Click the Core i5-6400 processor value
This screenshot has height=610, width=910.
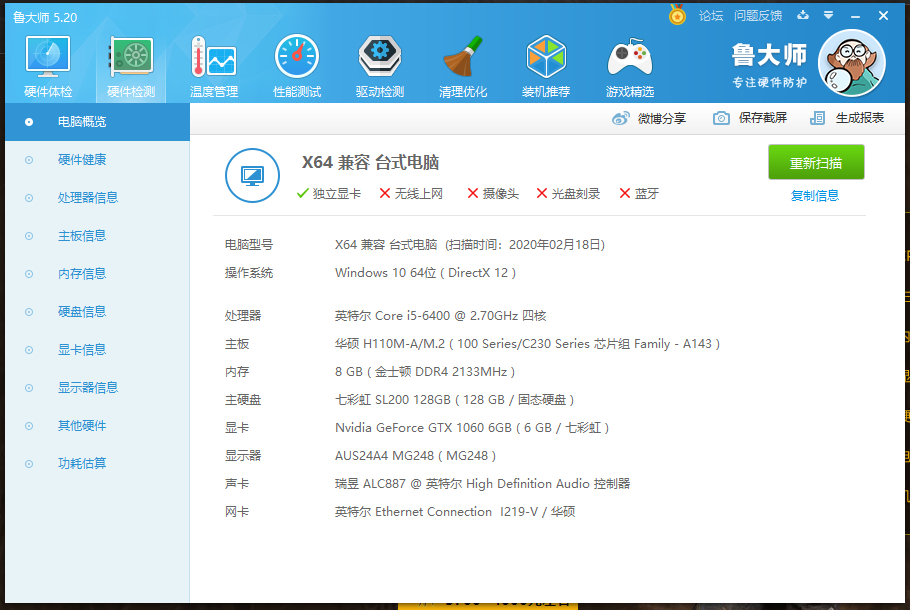coord(440,316)
